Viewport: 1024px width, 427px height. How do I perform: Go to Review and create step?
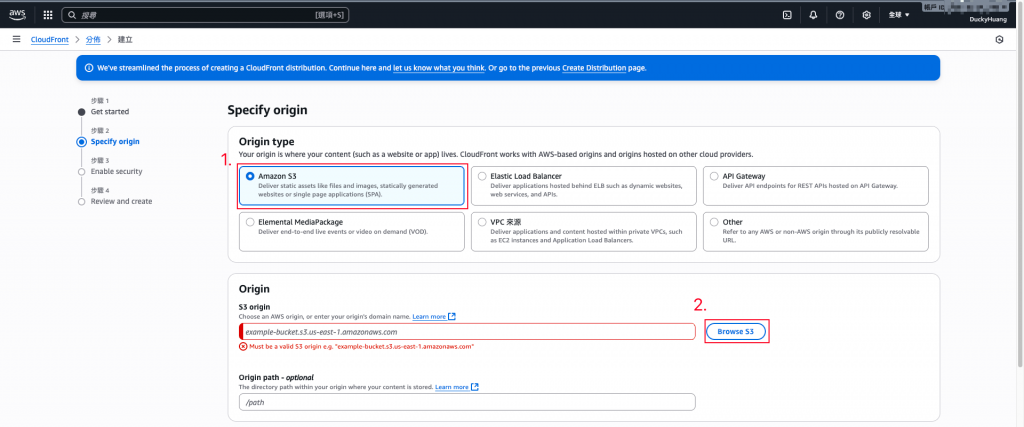(121, 202)
